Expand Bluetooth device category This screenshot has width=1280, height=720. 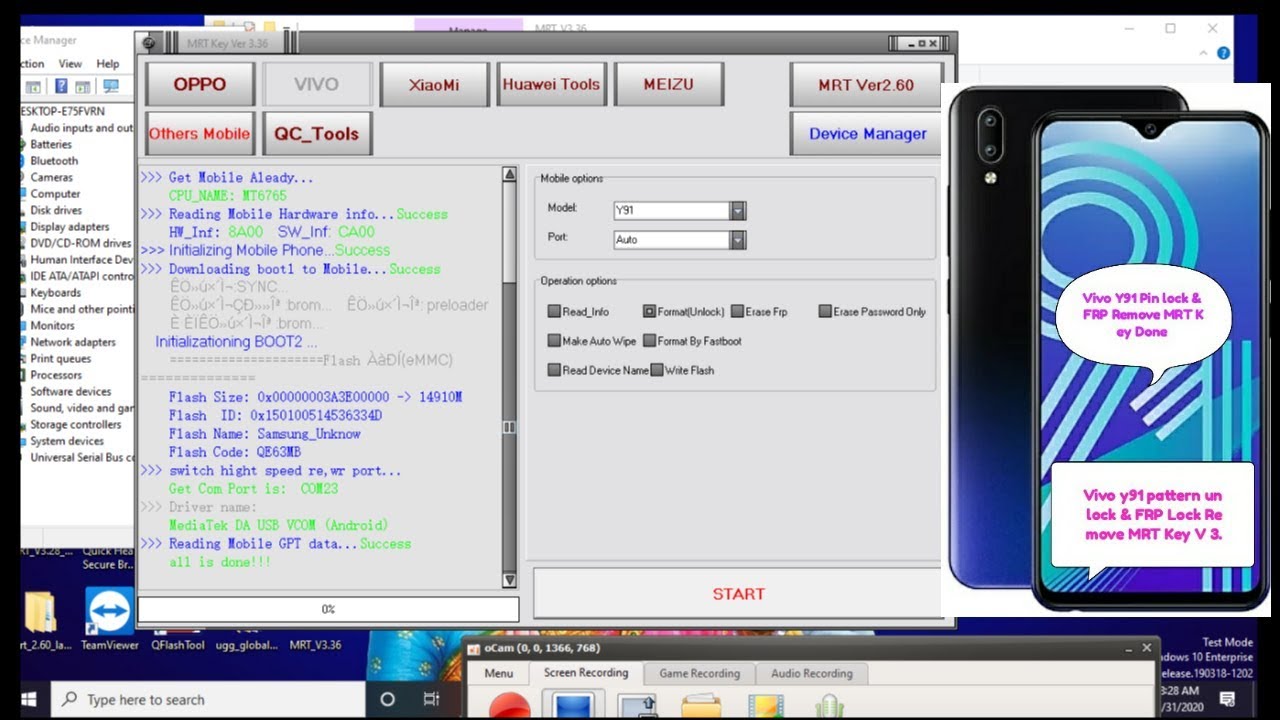tap(54, 160)
